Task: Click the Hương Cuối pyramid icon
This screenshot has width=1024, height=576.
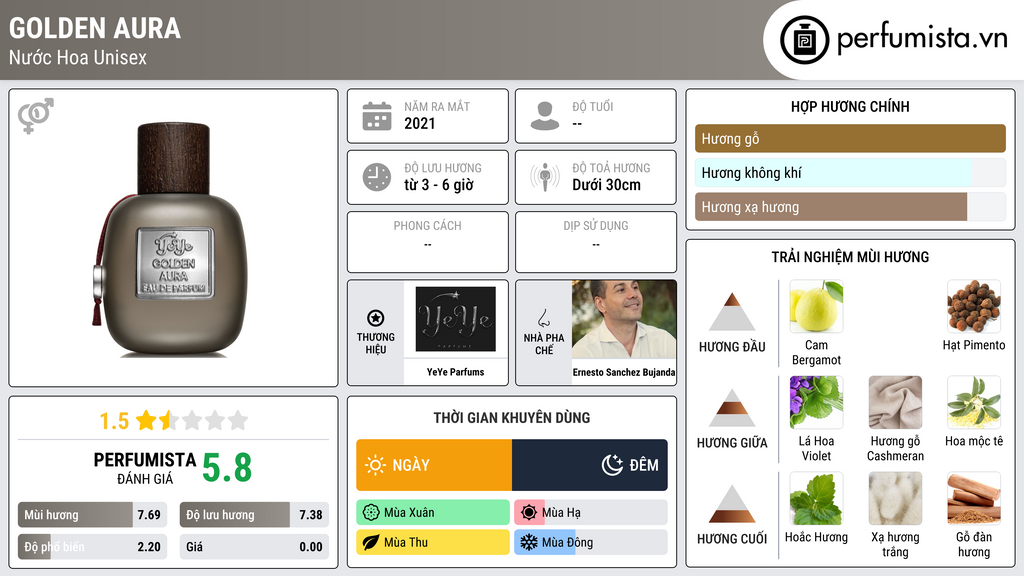Action: (x=732, y=504)
